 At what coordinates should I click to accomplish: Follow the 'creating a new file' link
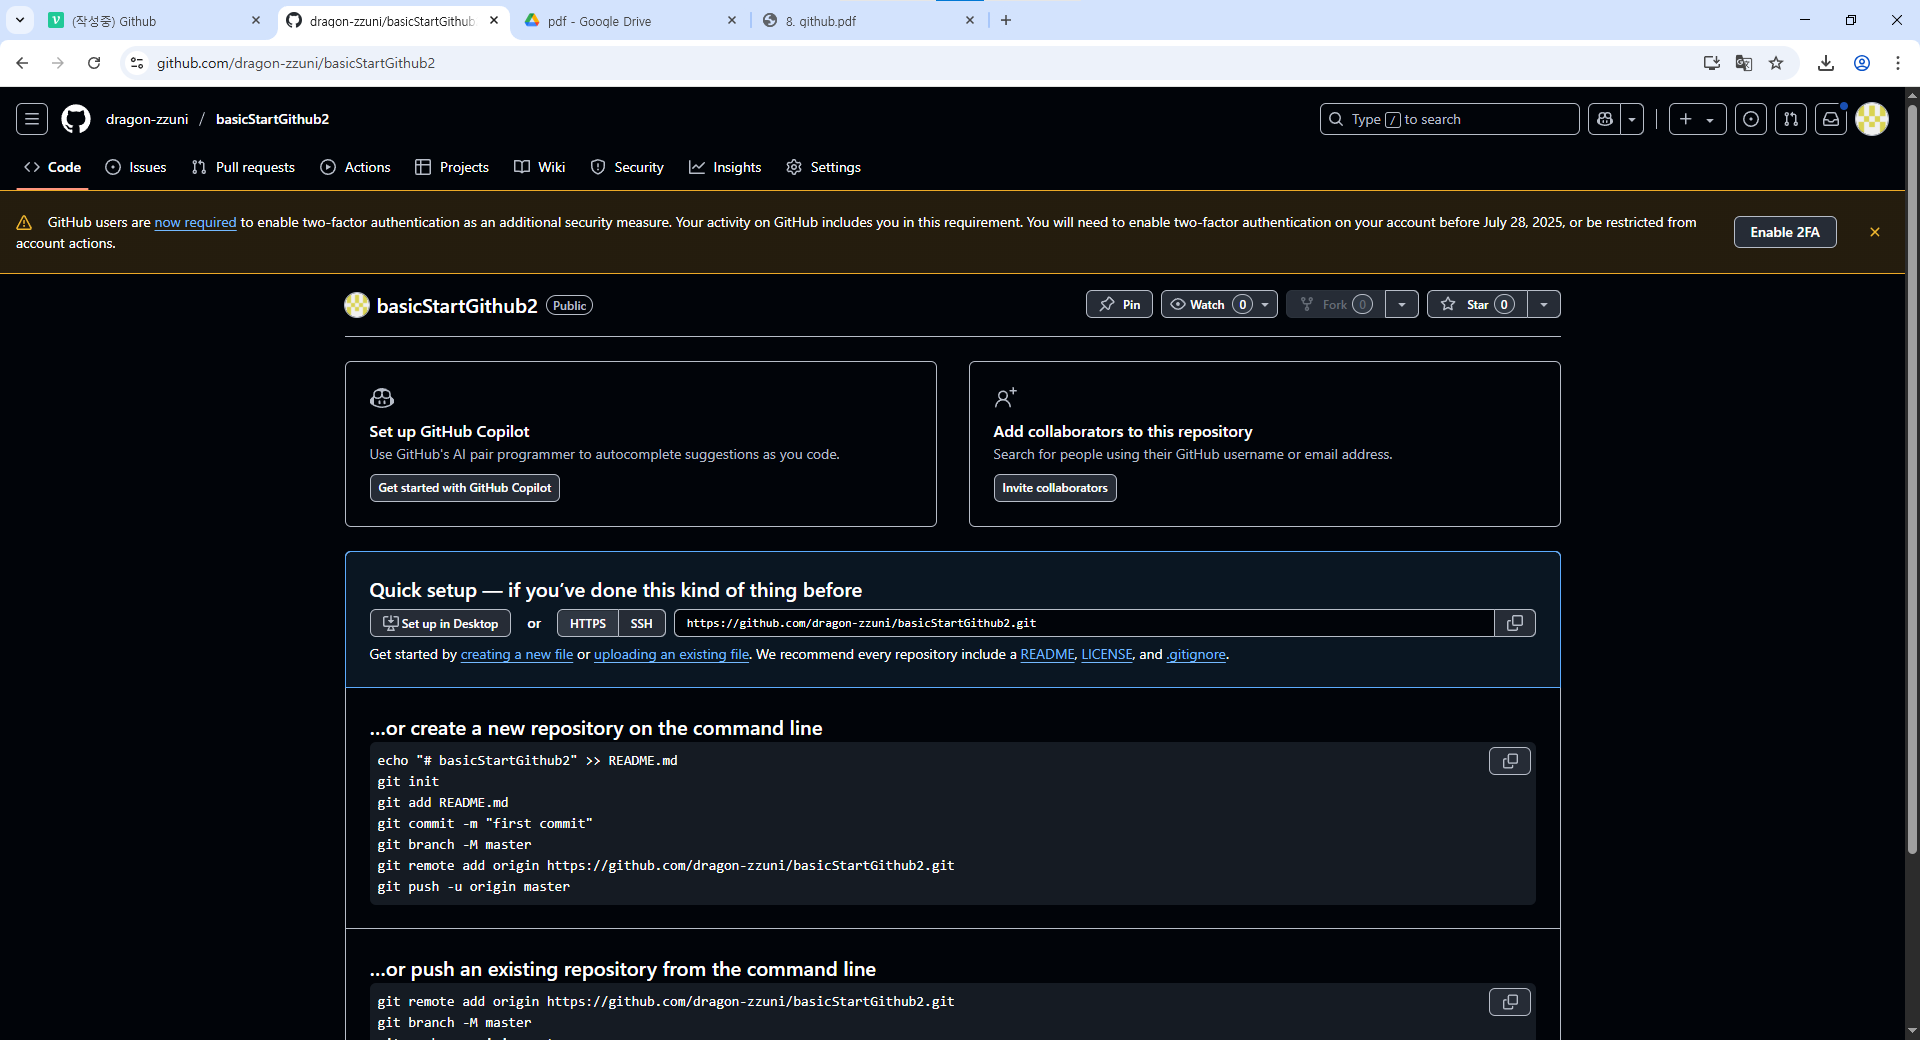pyautogui.click(x=517, y=654)
